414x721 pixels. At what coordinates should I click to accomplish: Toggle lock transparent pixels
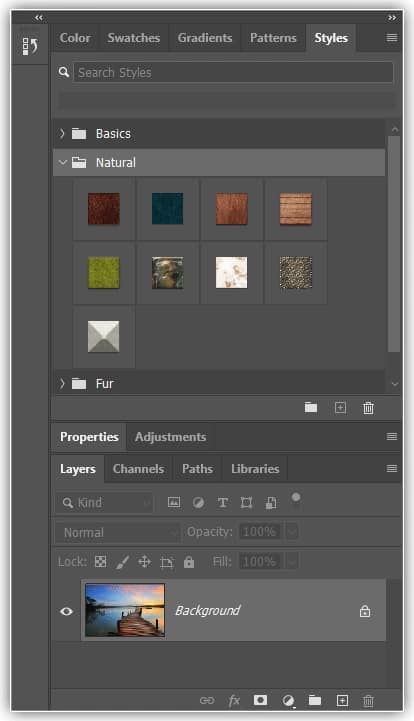(100, 561)
